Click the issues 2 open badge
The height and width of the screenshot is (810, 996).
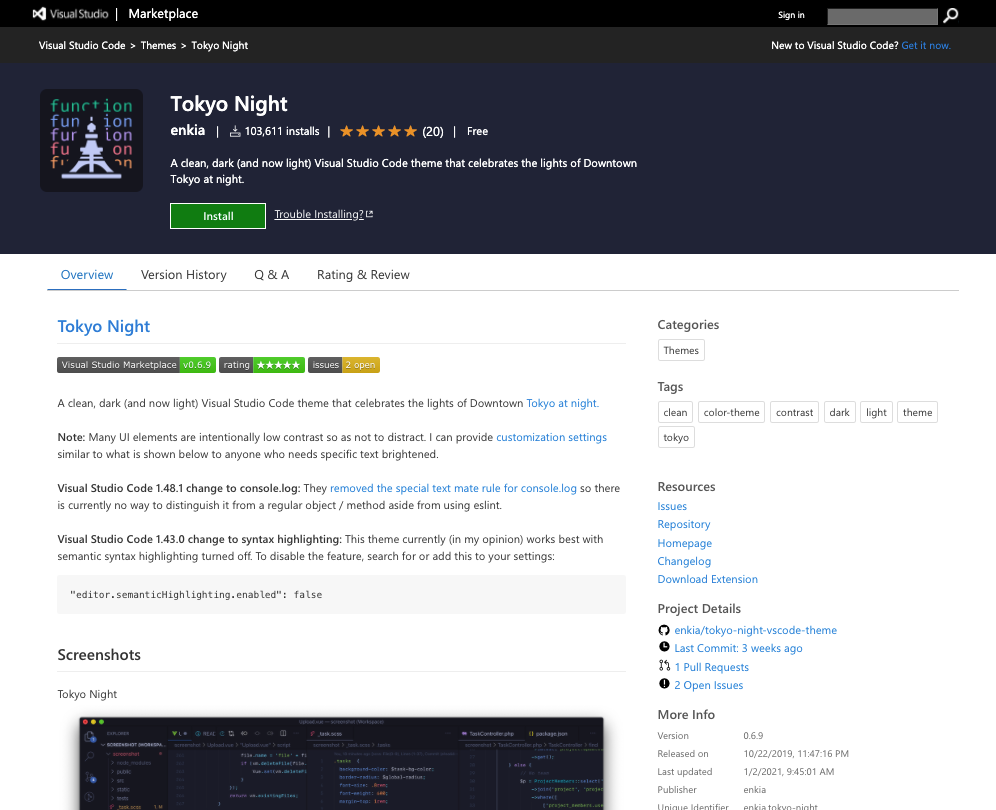pyautogui.click(x=344, y=365)
